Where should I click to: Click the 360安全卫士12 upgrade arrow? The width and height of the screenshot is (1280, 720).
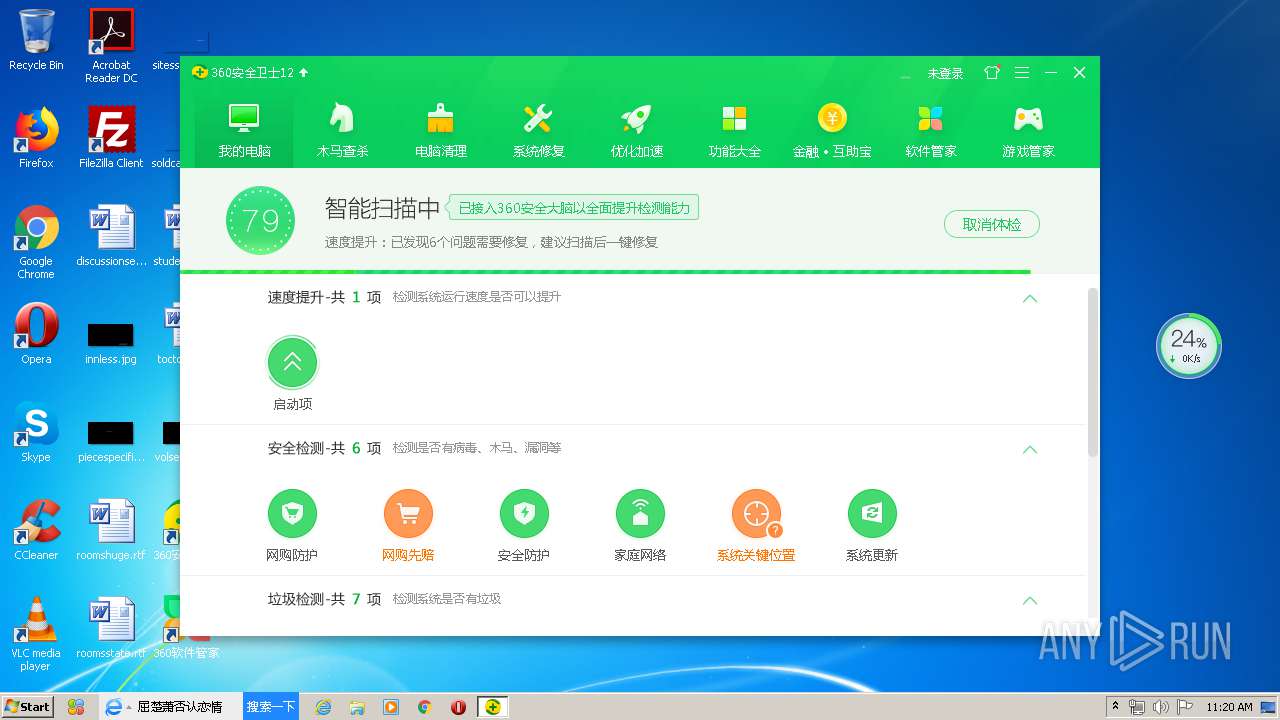pyautogui.click(x=304, y=72)
